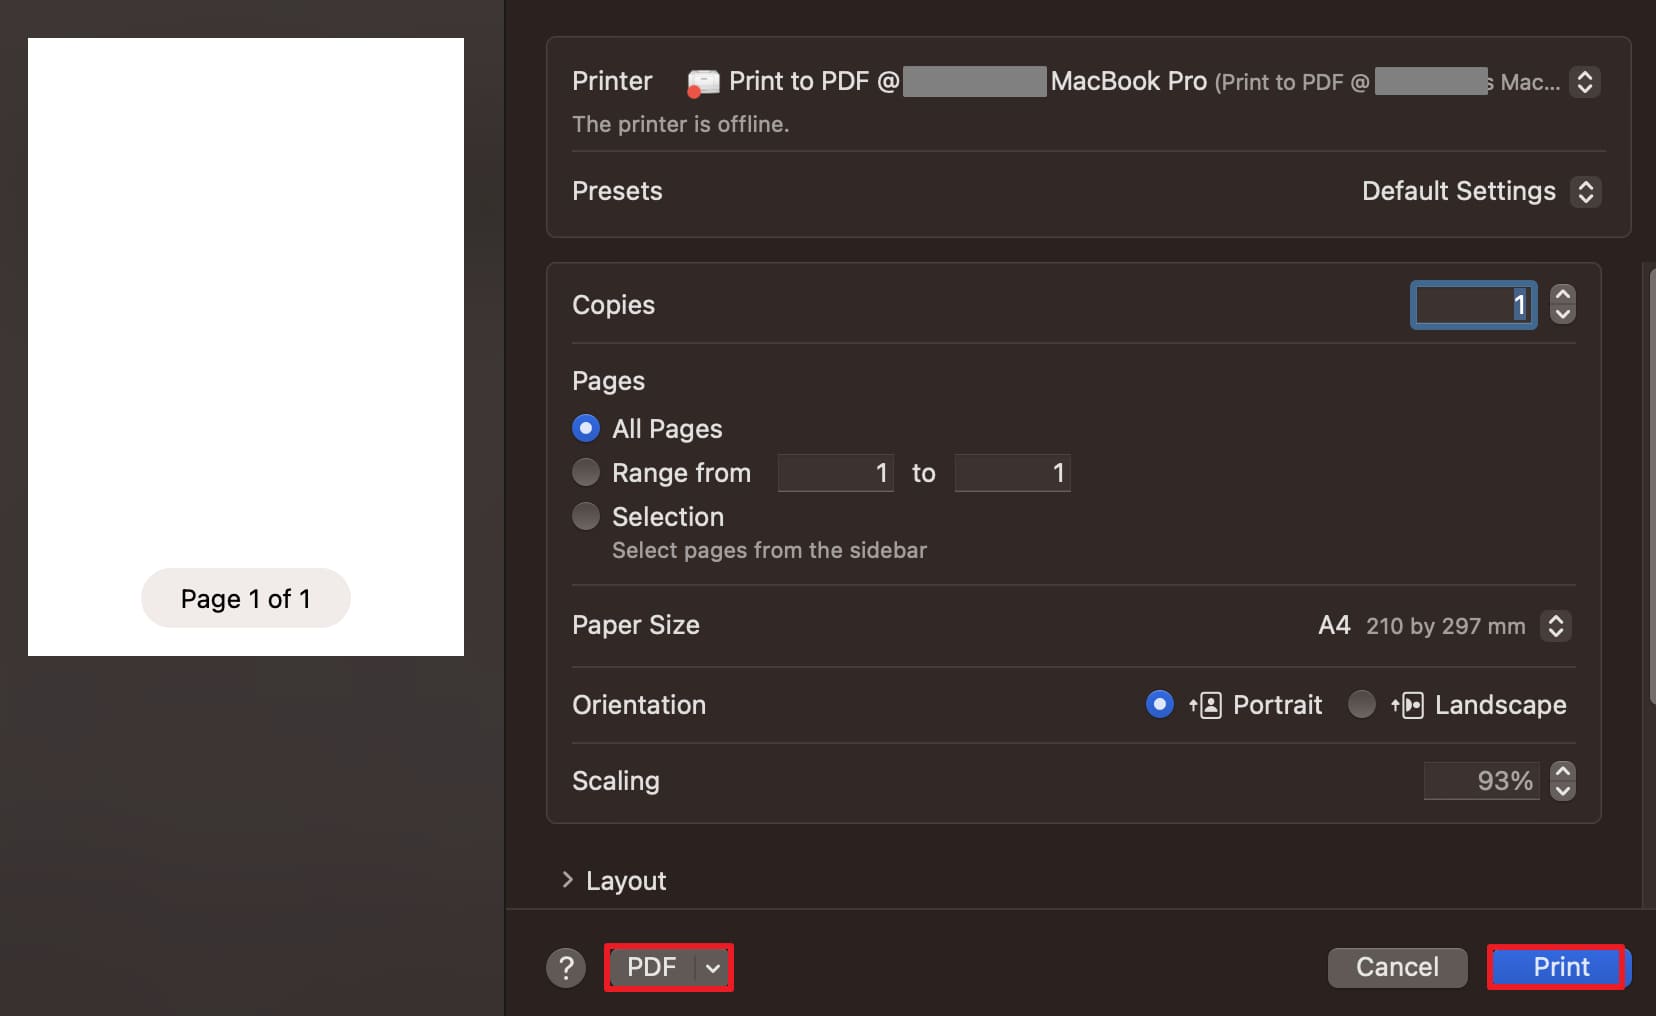Select the Range from radio button
This screenshot has width=1656, height=1016.
coord(586,472)
